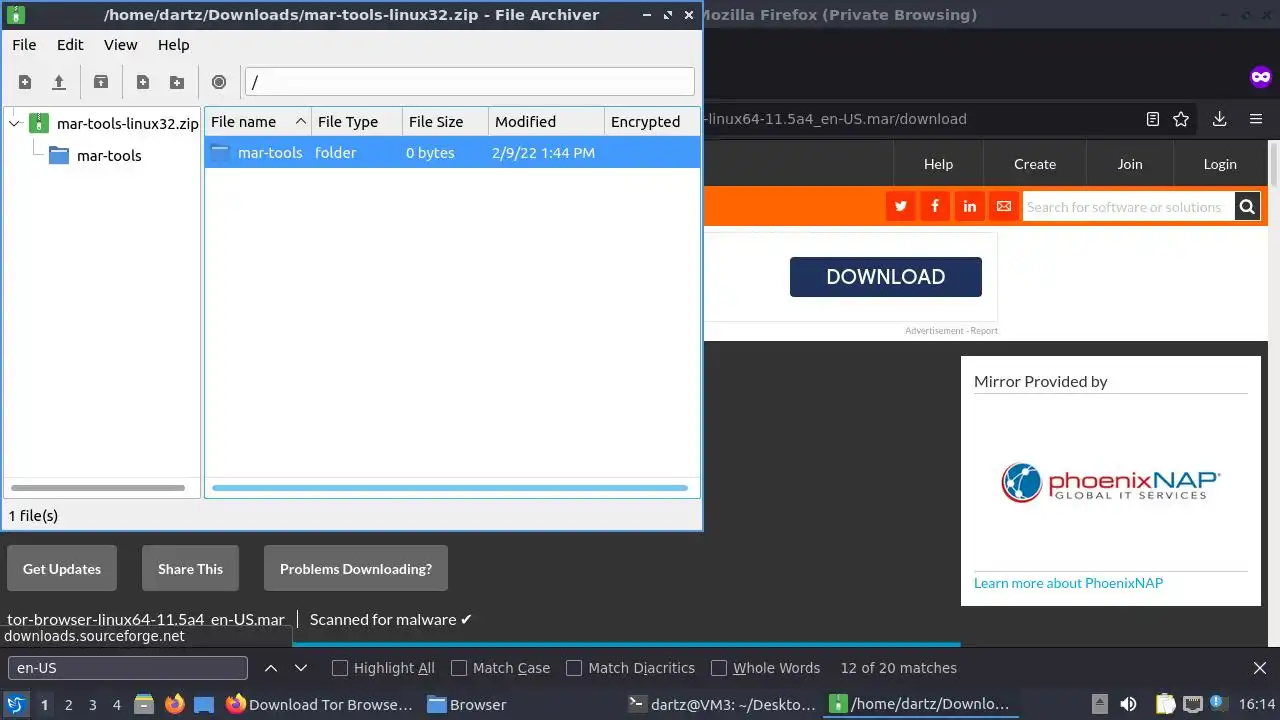Click the network tray icon
1280x720 pixels.
1193,704
